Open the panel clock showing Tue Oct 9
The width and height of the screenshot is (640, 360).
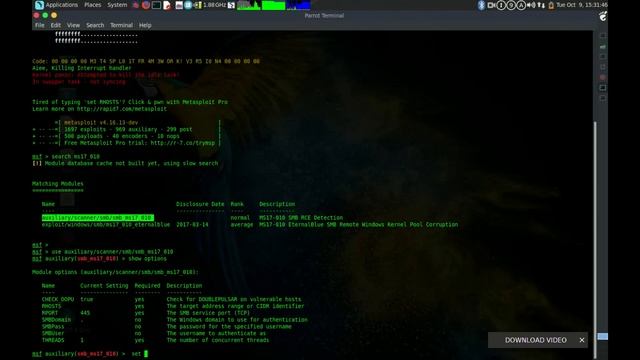tap(582, 5)
